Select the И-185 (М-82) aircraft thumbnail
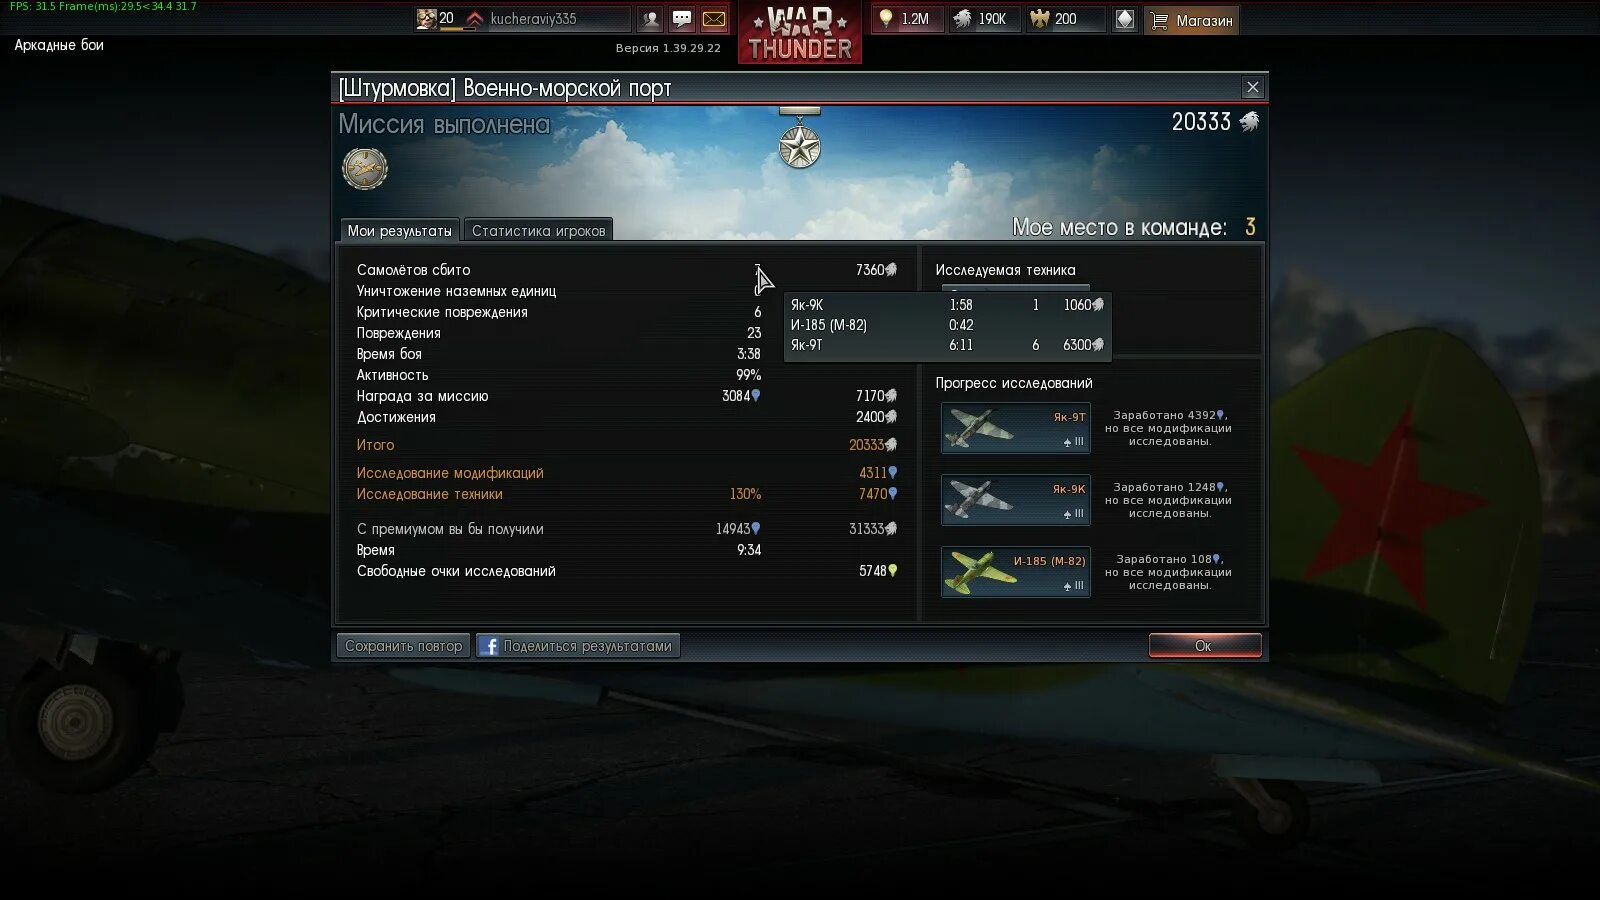 click(x=1015, y=572)
